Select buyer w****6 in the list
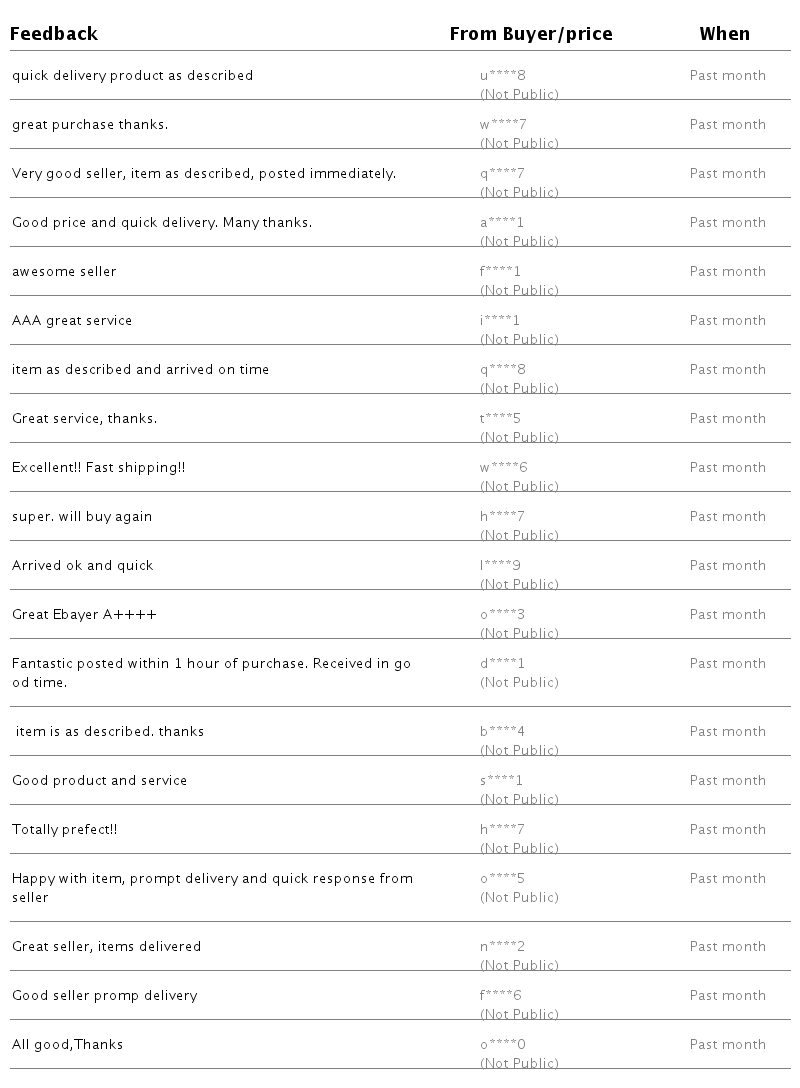 [x=504, y=468]
